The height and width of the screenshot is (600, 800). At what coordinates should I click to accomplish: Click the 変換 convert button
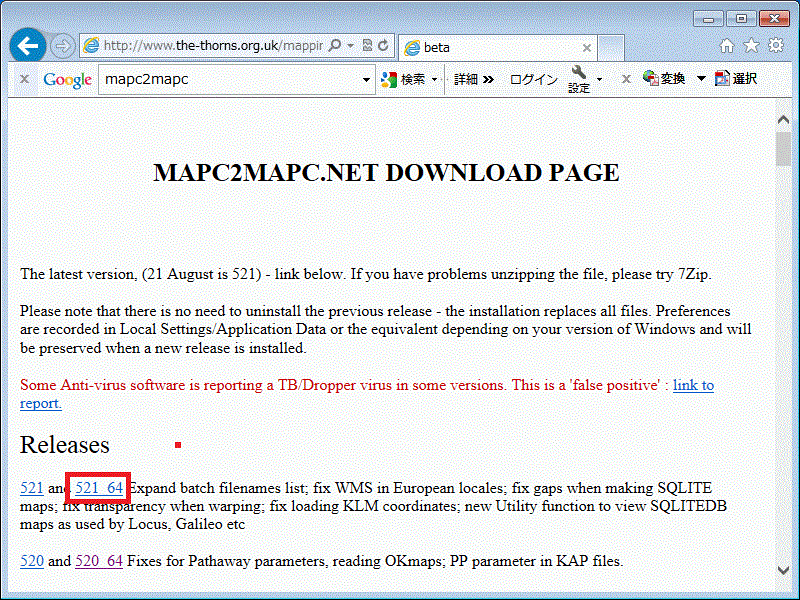(664, 79)
